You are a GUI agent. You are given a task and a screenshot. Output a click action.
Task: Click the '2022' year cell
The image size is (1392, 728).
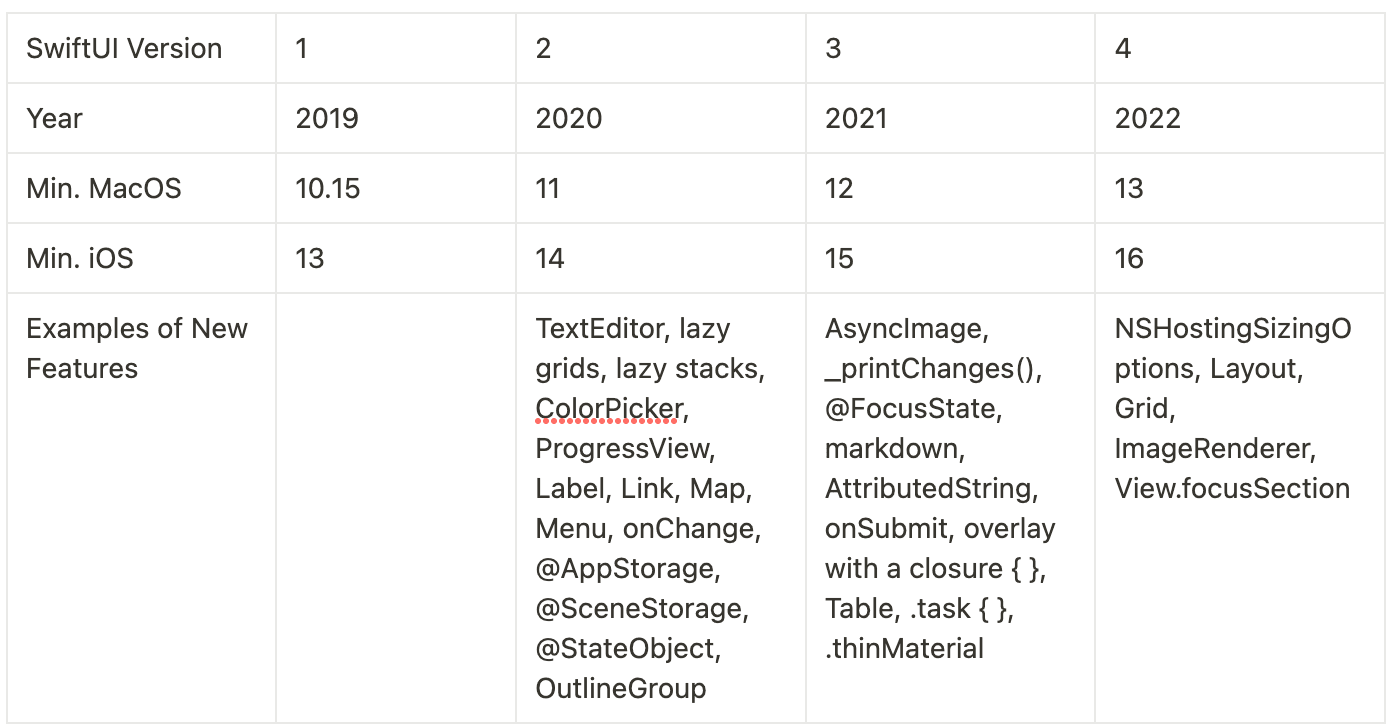pos(1148,119)
